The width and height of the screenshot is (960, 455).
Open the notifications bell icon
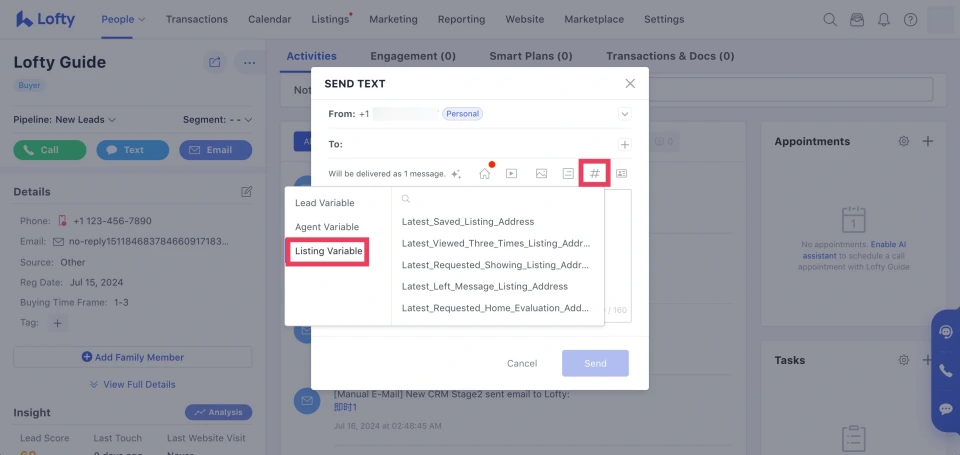(883, 19)
